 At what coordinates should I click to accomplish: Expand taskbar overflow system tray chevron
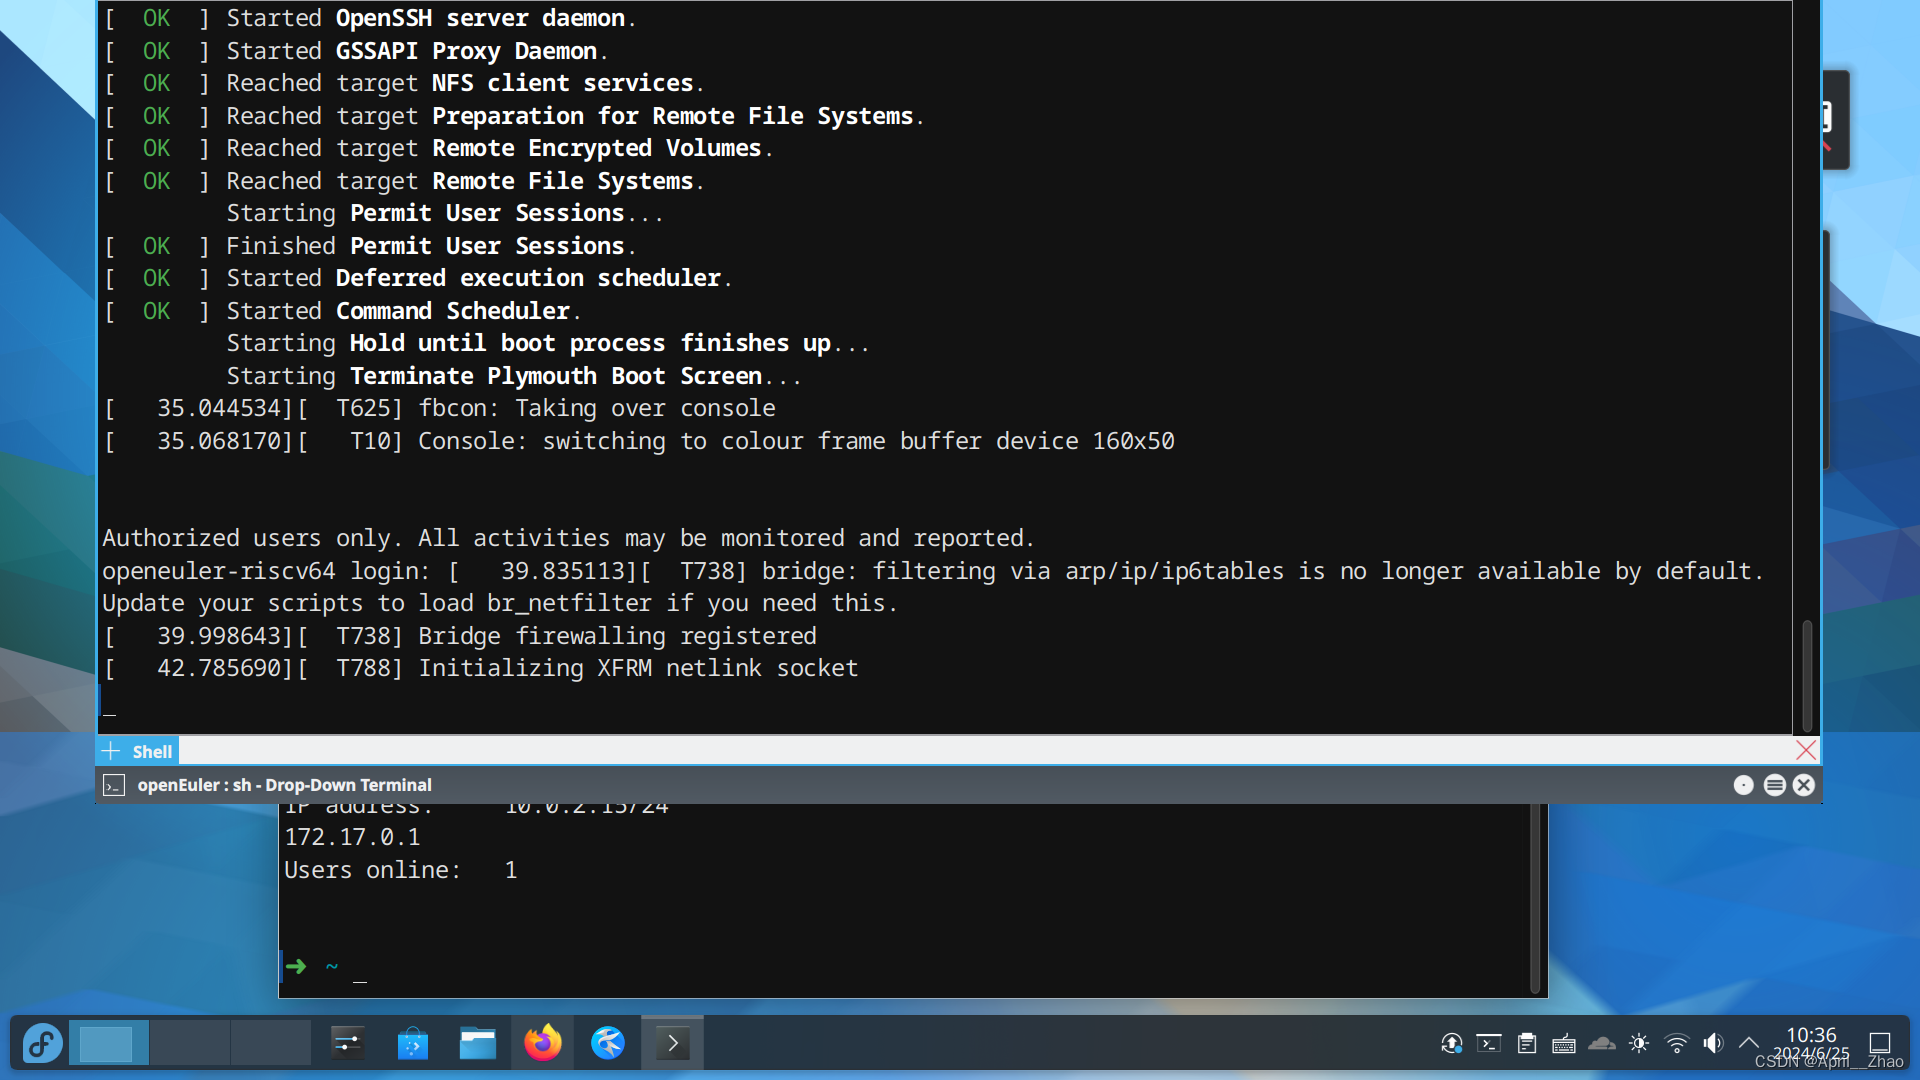[x=1751, y=1043]
